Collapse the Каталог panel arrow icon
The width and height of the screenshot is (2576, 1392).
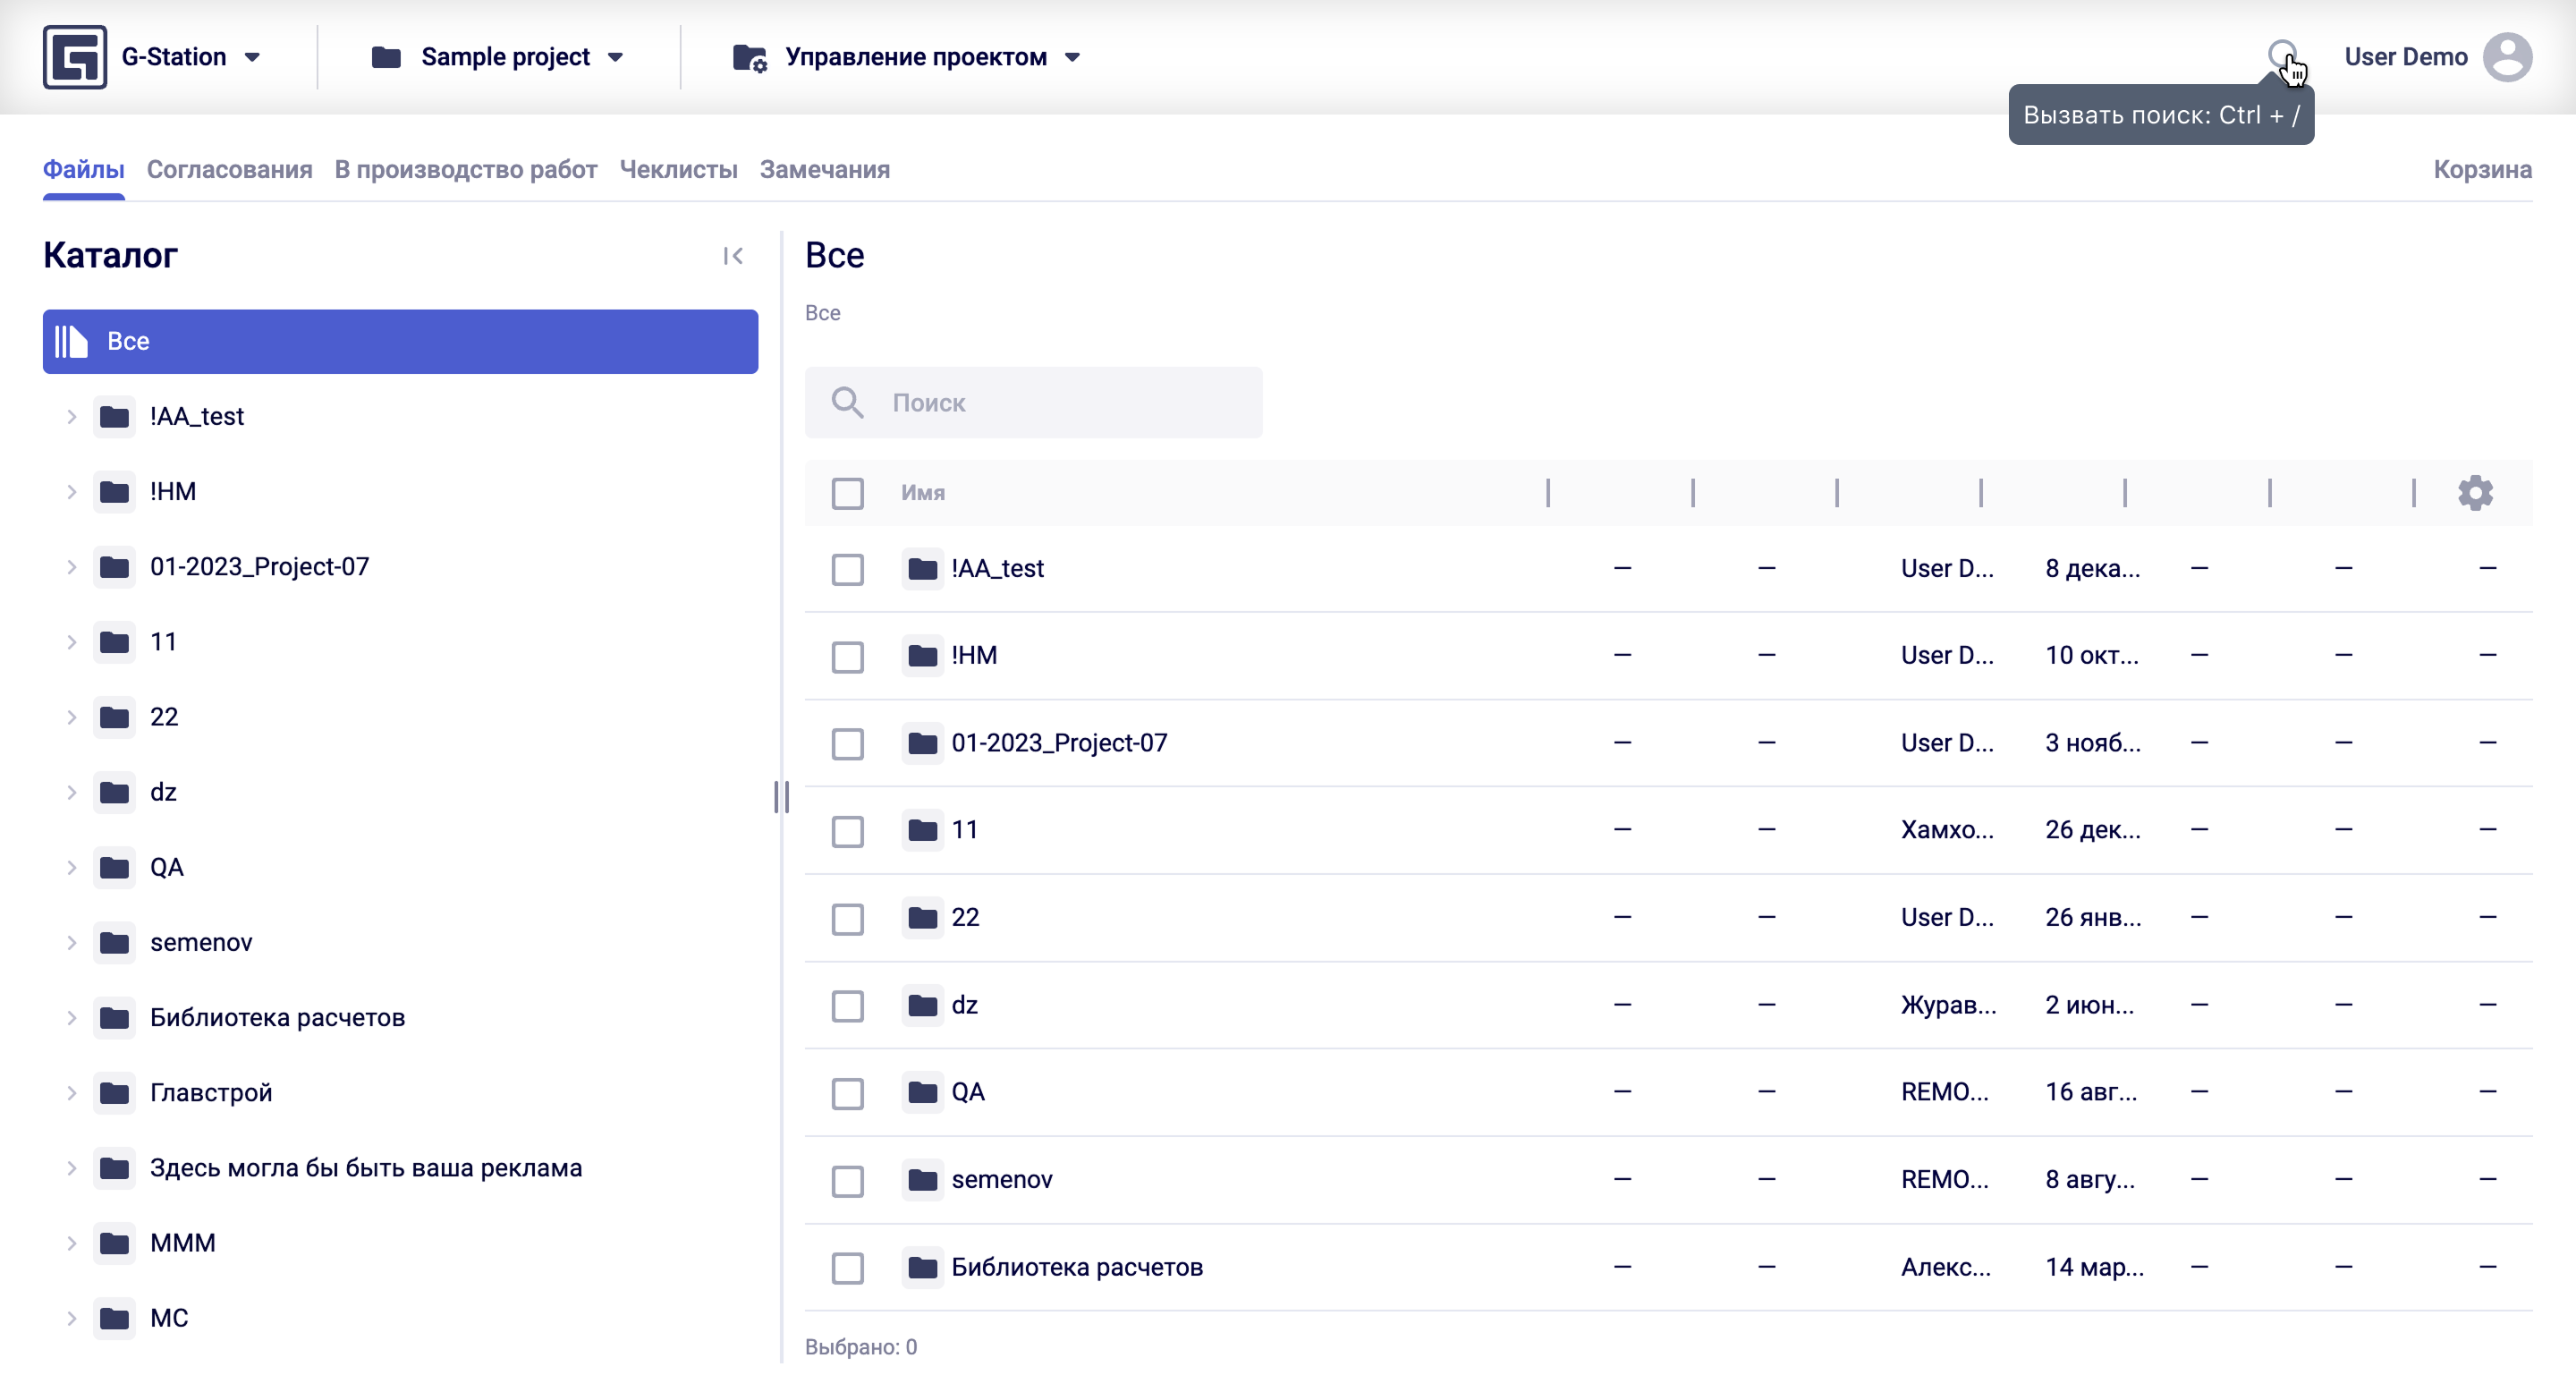(x=733, y=256)
